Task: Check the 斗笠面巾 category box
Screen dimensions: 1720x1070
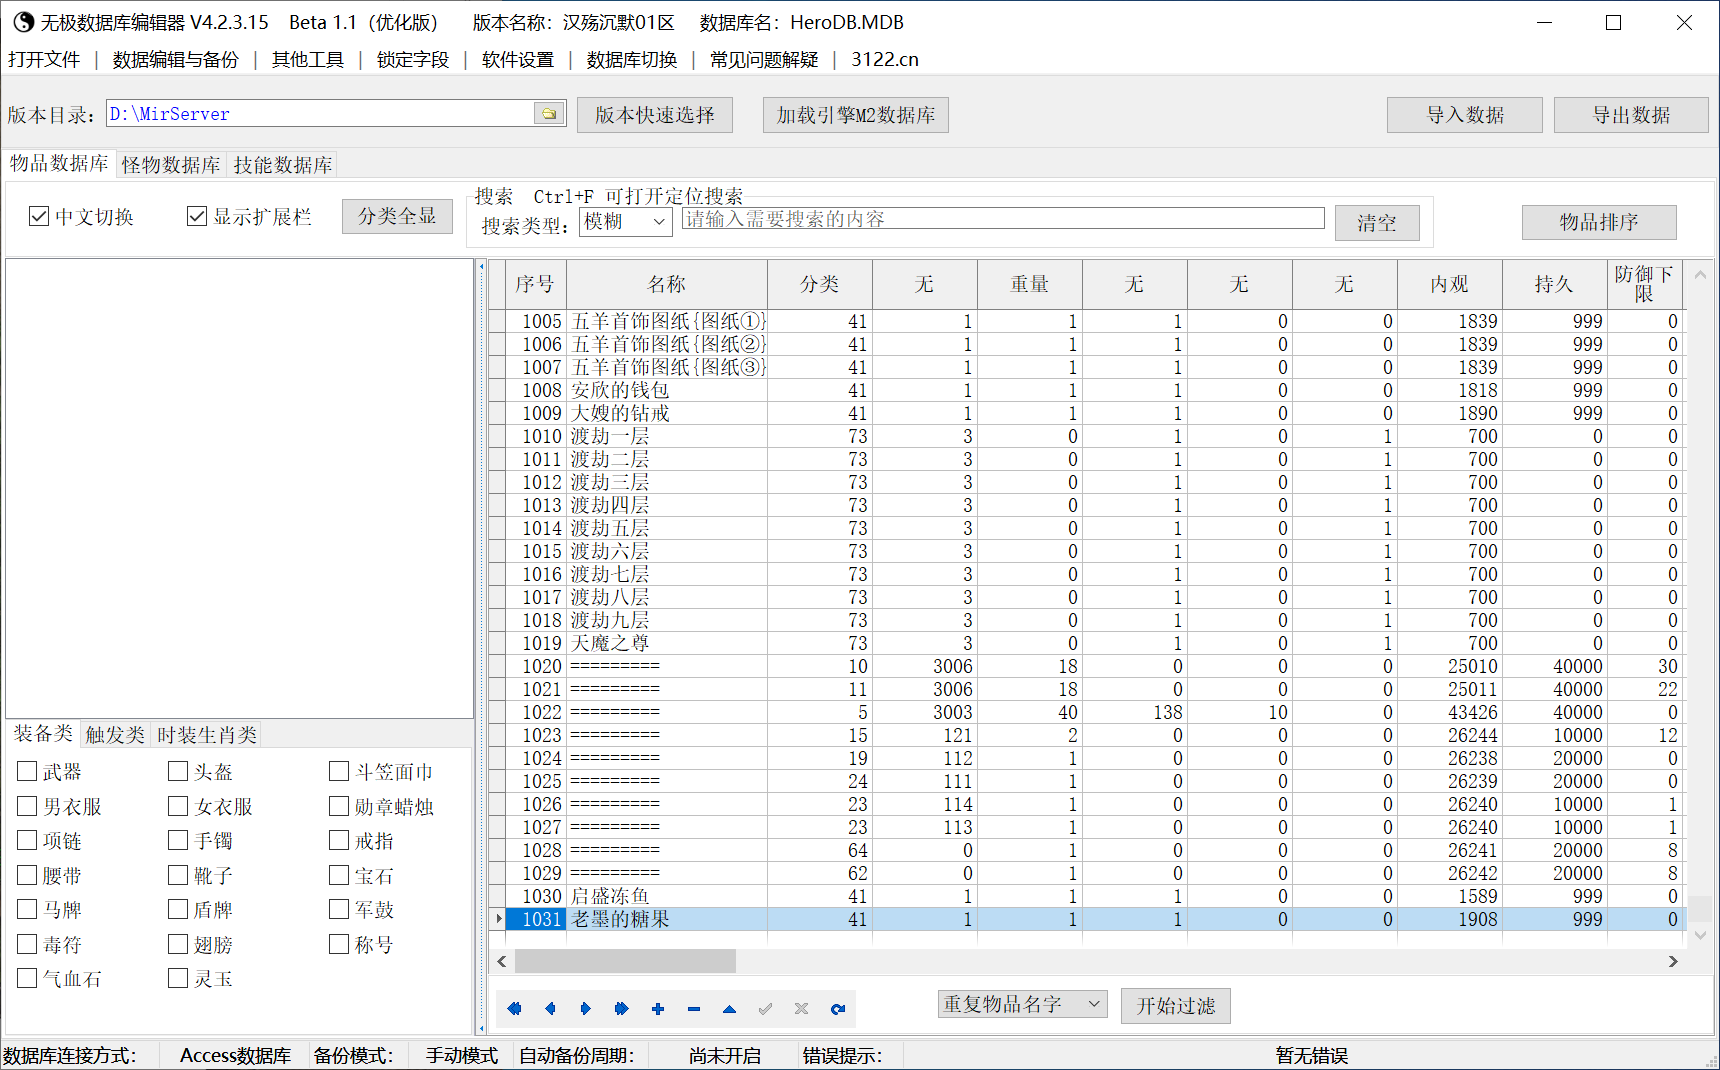Action: pos(339,771)
